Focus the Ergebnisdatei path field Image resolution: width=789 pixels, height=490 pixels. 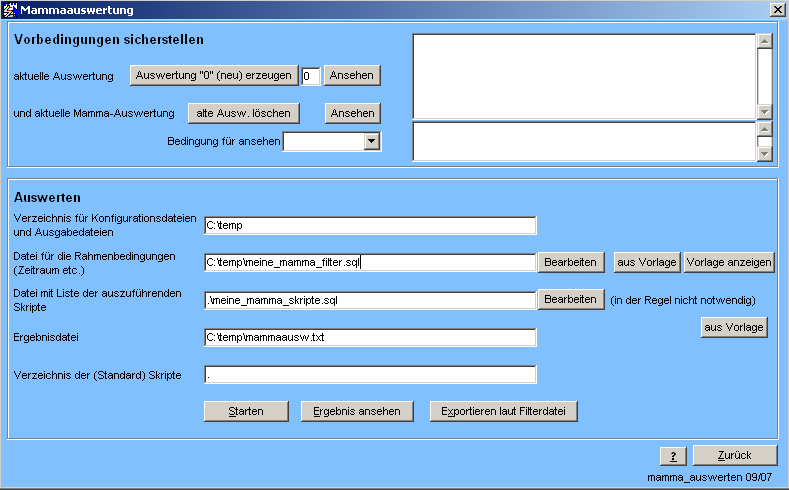[x=370, y=337]
